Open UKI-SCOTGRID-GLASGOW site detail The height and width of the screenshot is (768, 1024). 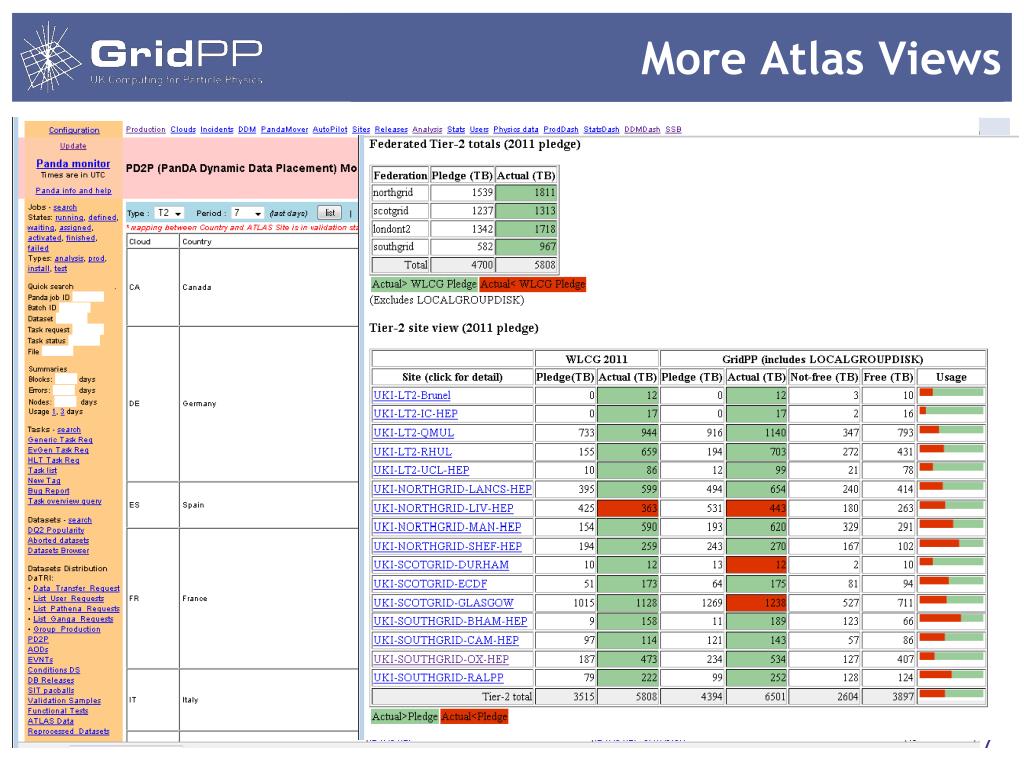(x=443, y=602)
